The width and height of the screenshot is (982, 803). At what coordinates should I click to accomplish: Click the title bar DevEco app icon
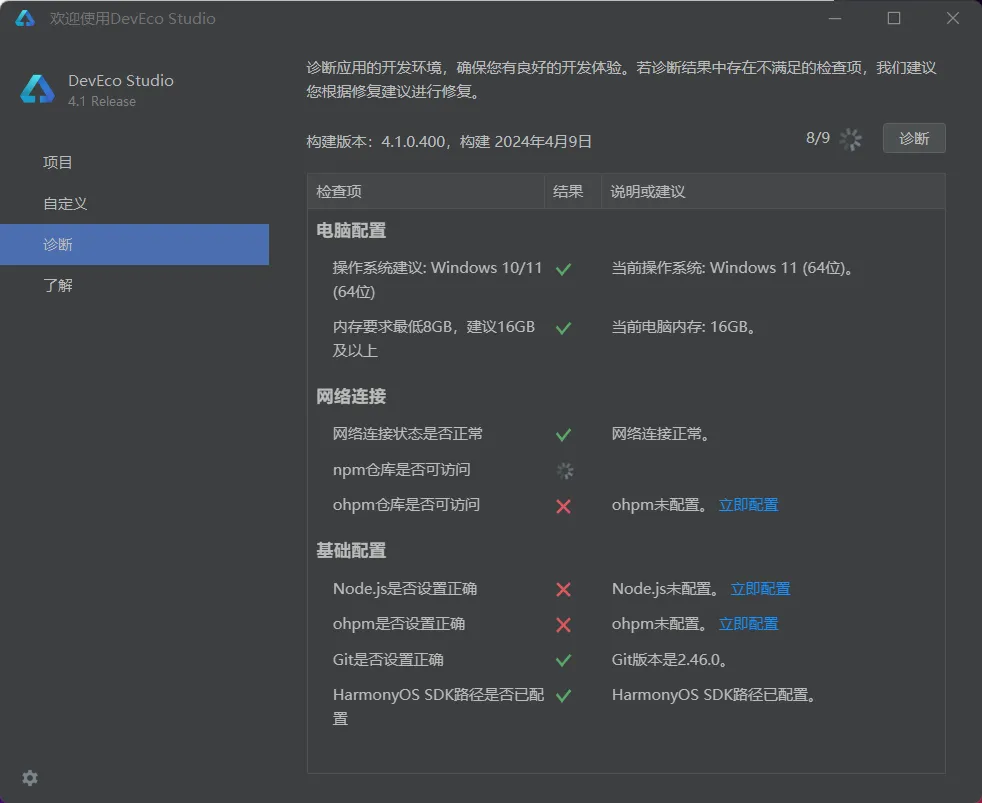tap(25, 18)
